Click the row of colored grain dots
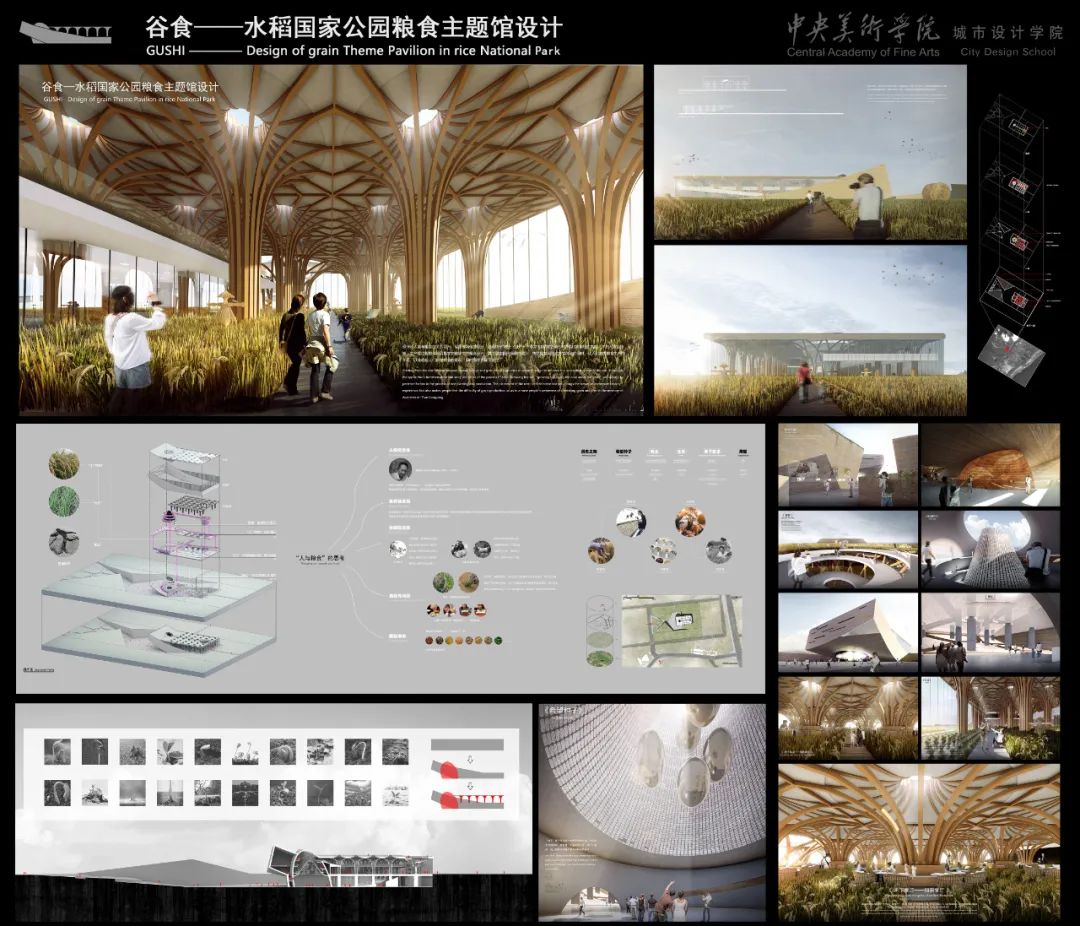 [463, 640]
